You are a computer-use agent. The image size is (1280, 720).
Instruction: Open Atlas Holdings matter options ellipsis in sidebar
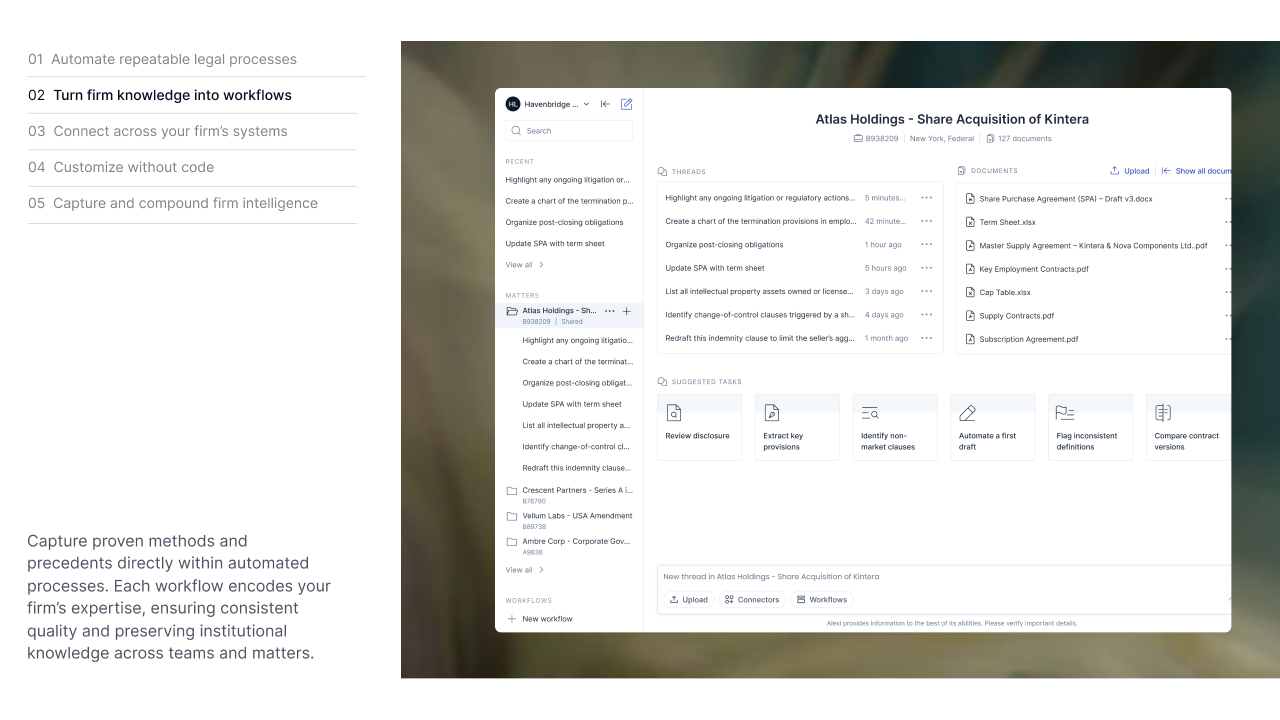pos(610,311)
